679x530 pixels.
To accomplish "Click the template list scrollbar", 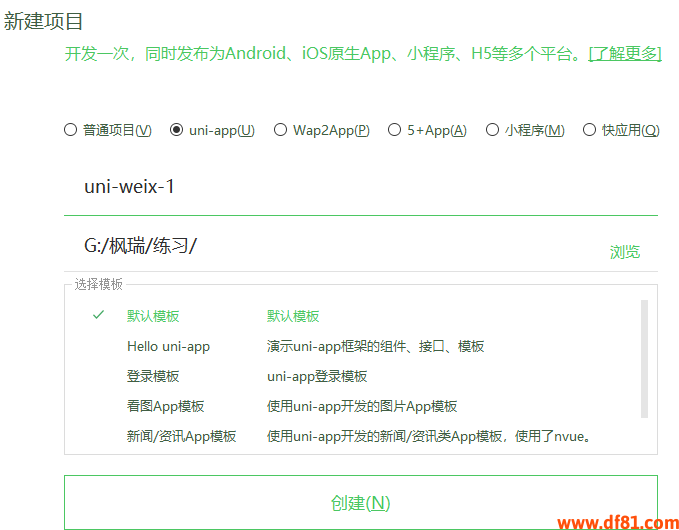I will [644, 359].
